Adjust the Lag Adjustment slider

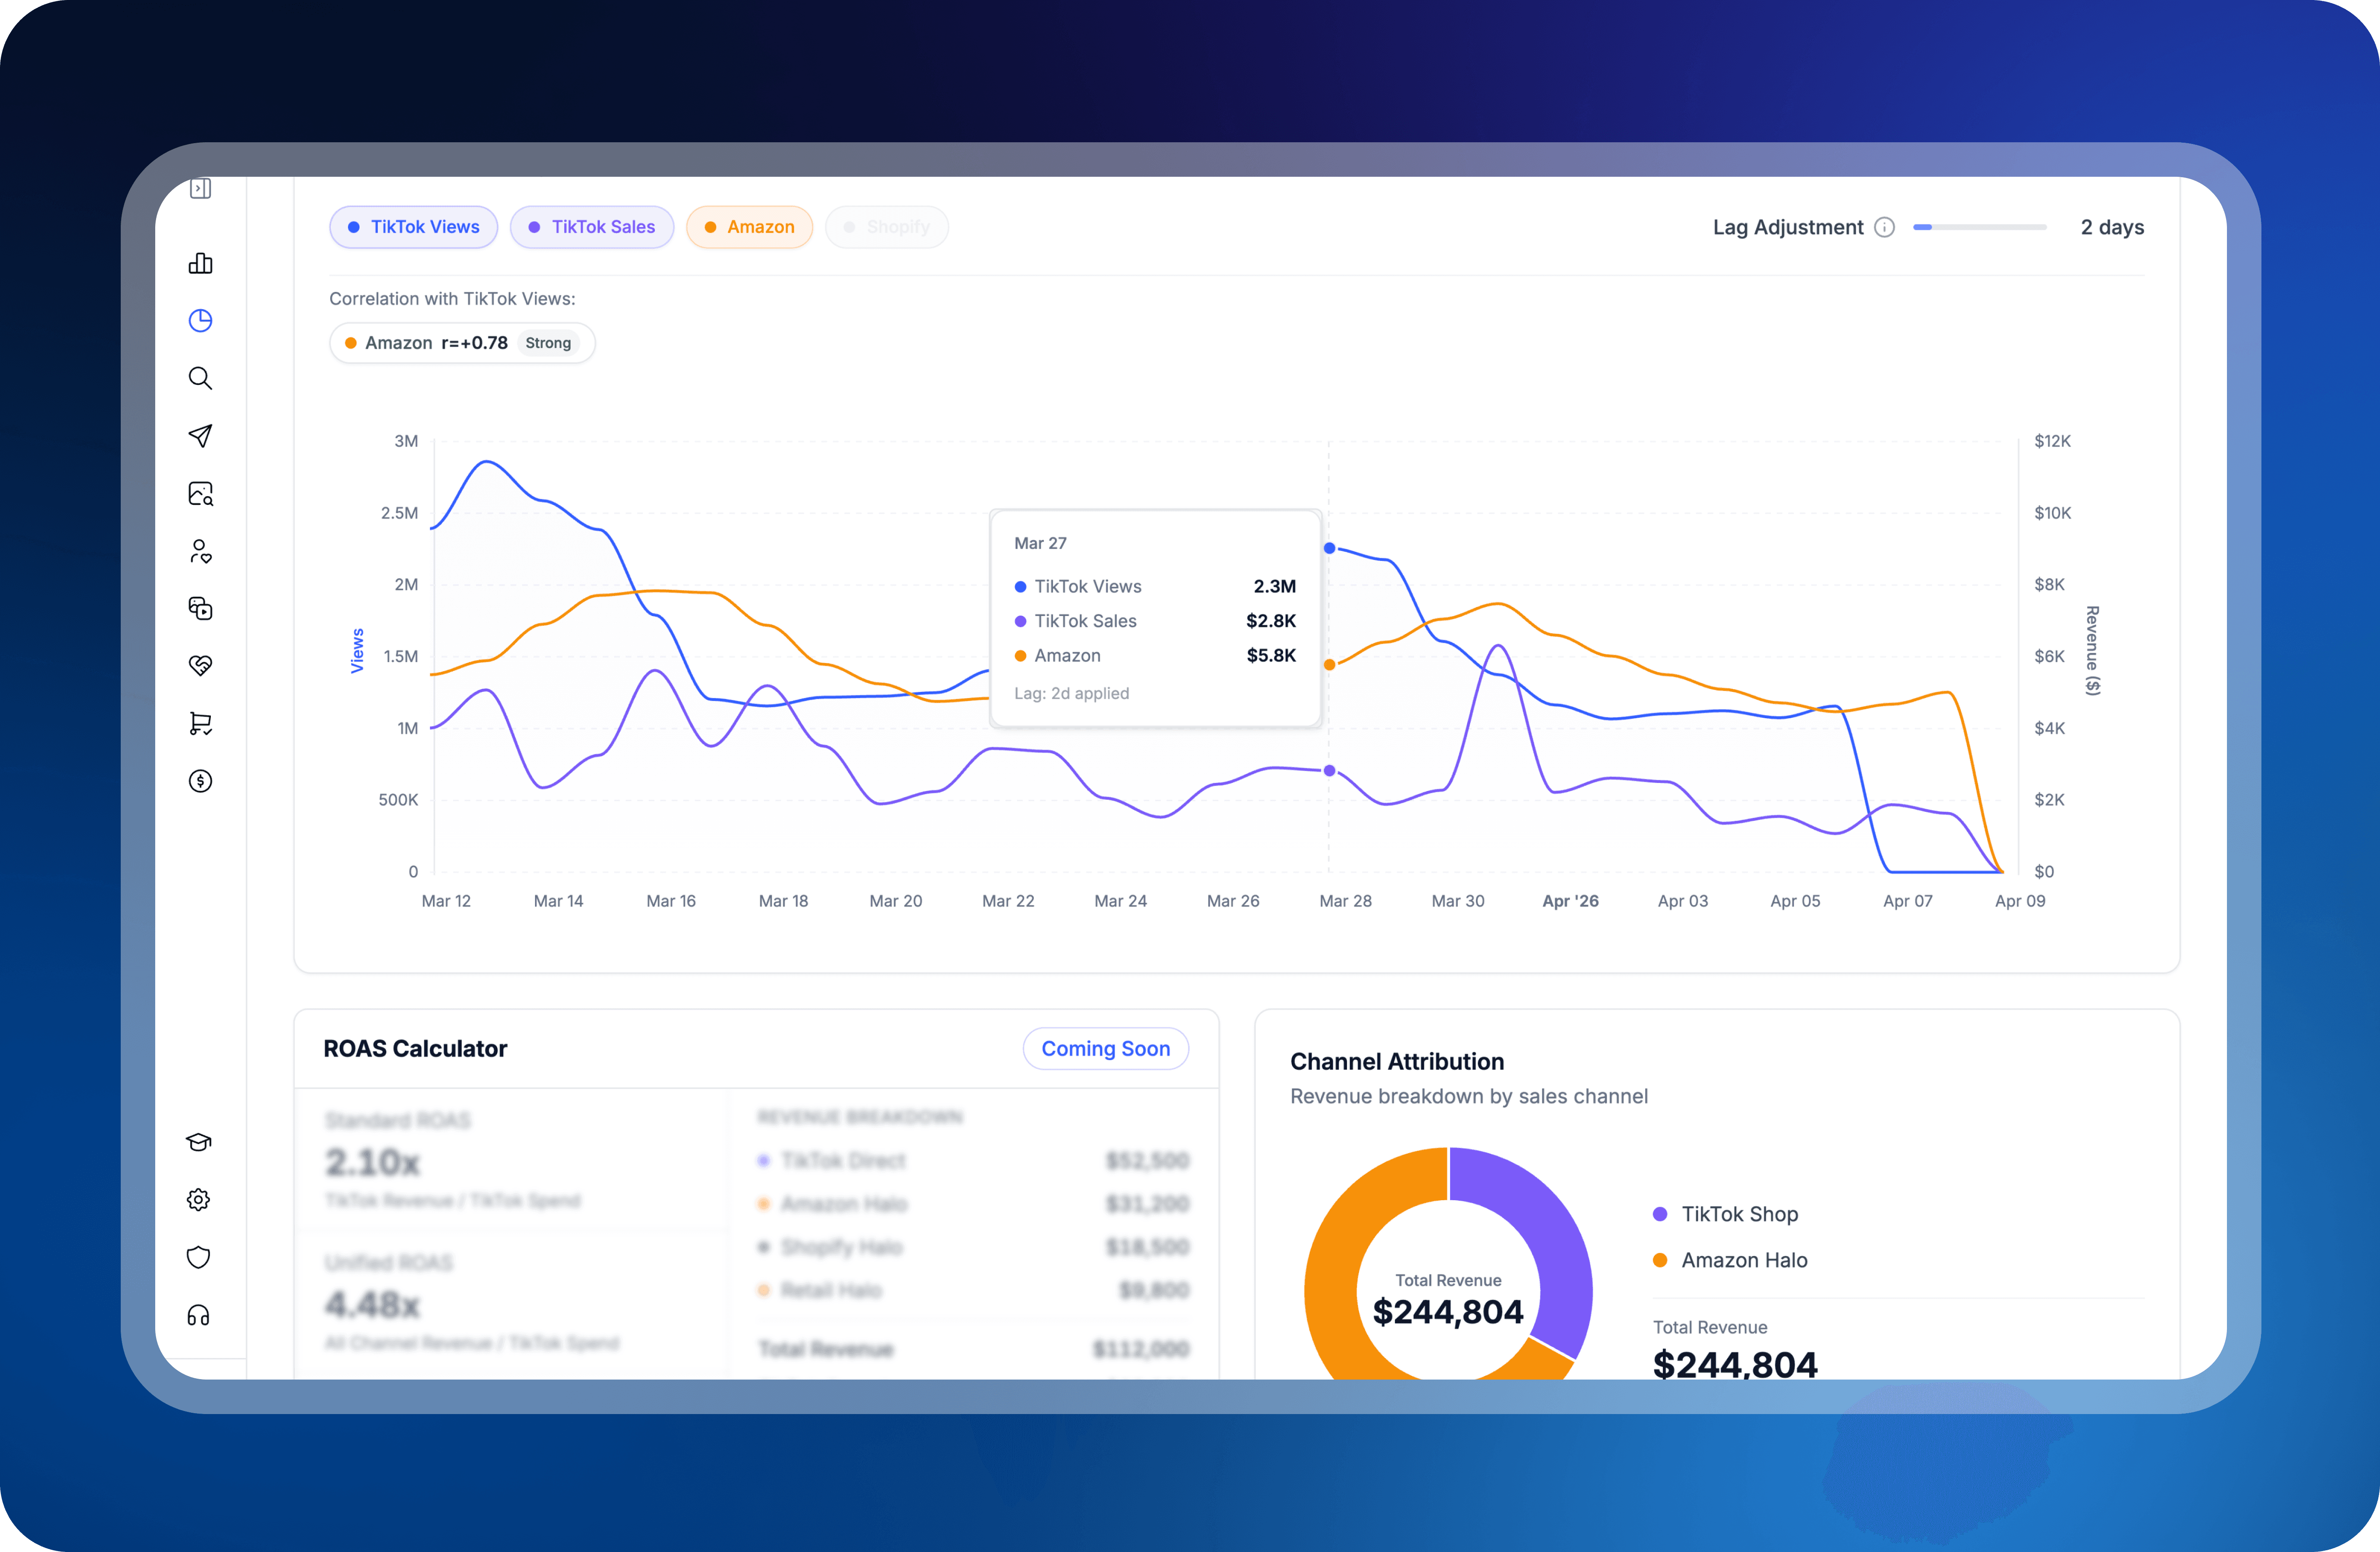click(1980, 227)
